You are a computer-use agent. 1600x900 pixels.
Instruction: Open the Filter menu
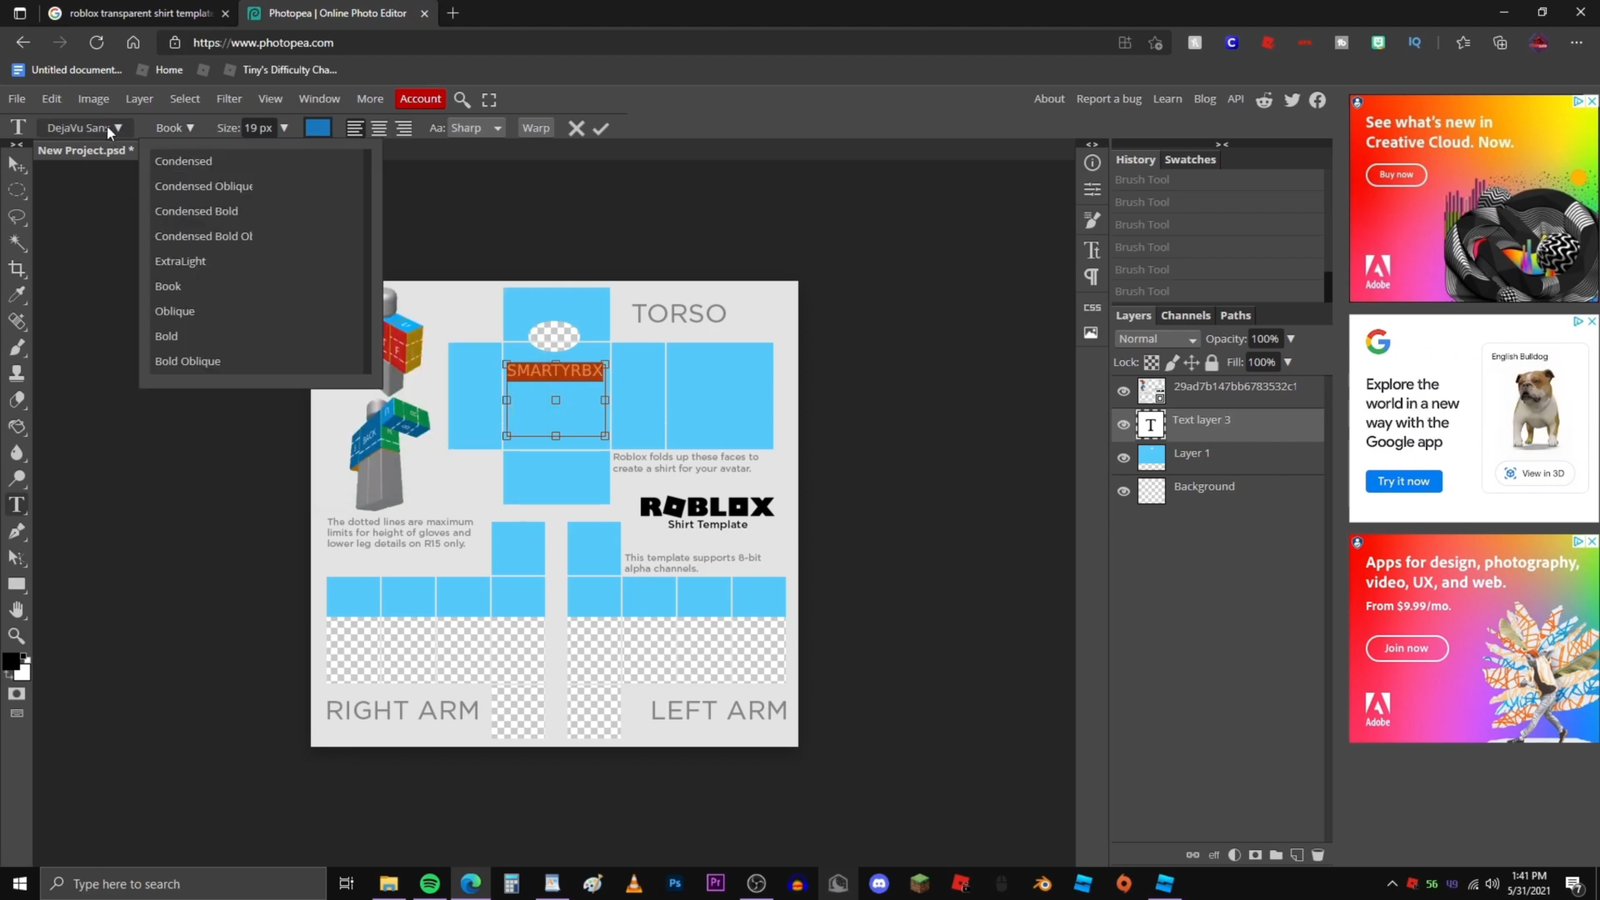tap(229, 98)
